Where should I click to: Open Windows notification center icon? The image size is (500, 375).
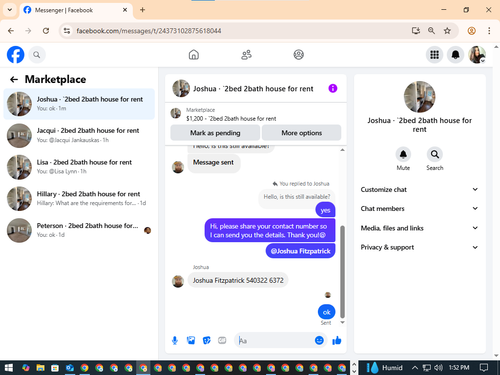click(484, 367)
